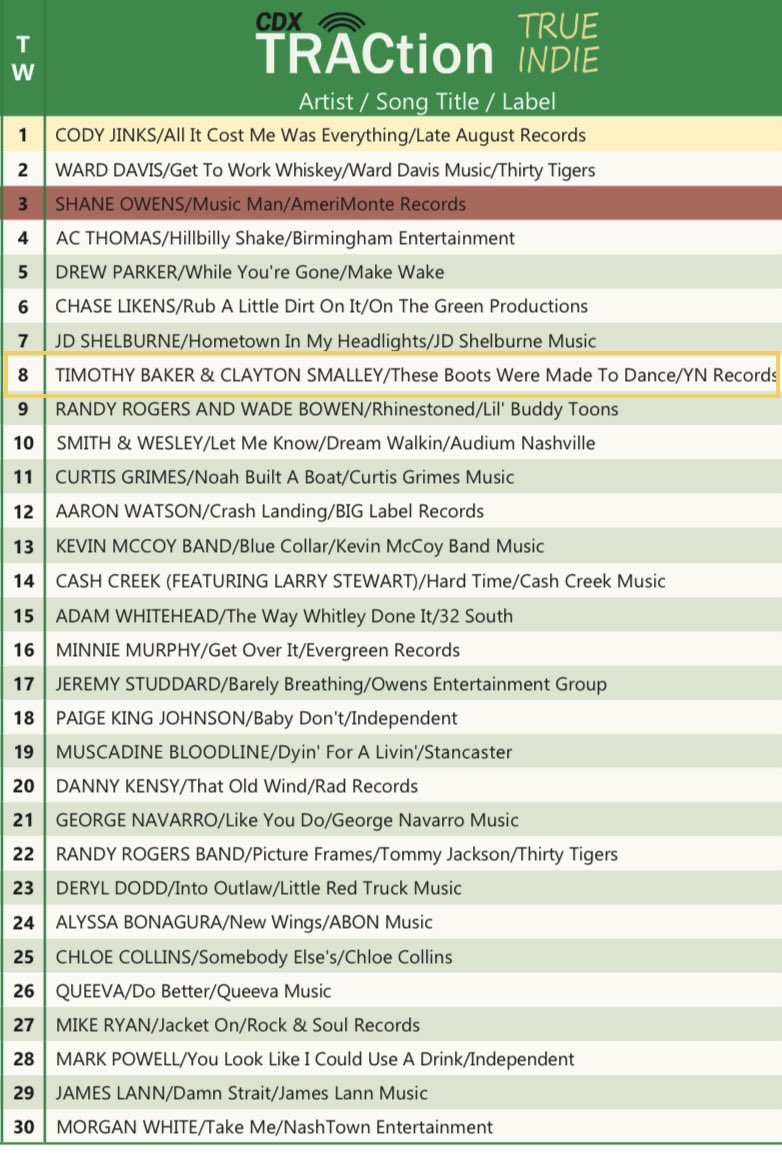Screen dimensions: 782x1153
Task: Click rank number 8 in TW column
Action: (x=23, y=375)
